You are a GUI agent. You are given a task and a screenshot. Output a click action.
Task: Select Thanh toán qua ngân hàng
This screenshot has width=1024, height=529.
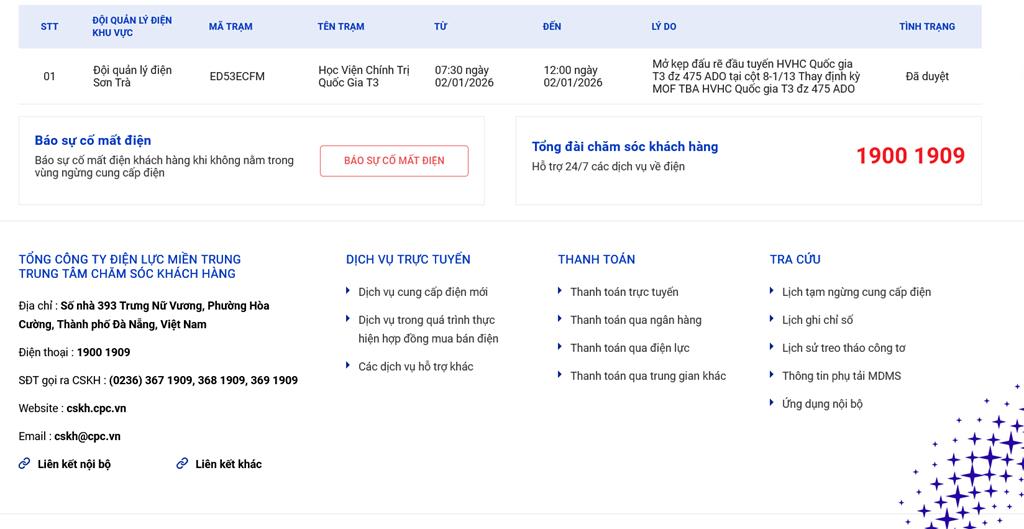click(635, 320)
